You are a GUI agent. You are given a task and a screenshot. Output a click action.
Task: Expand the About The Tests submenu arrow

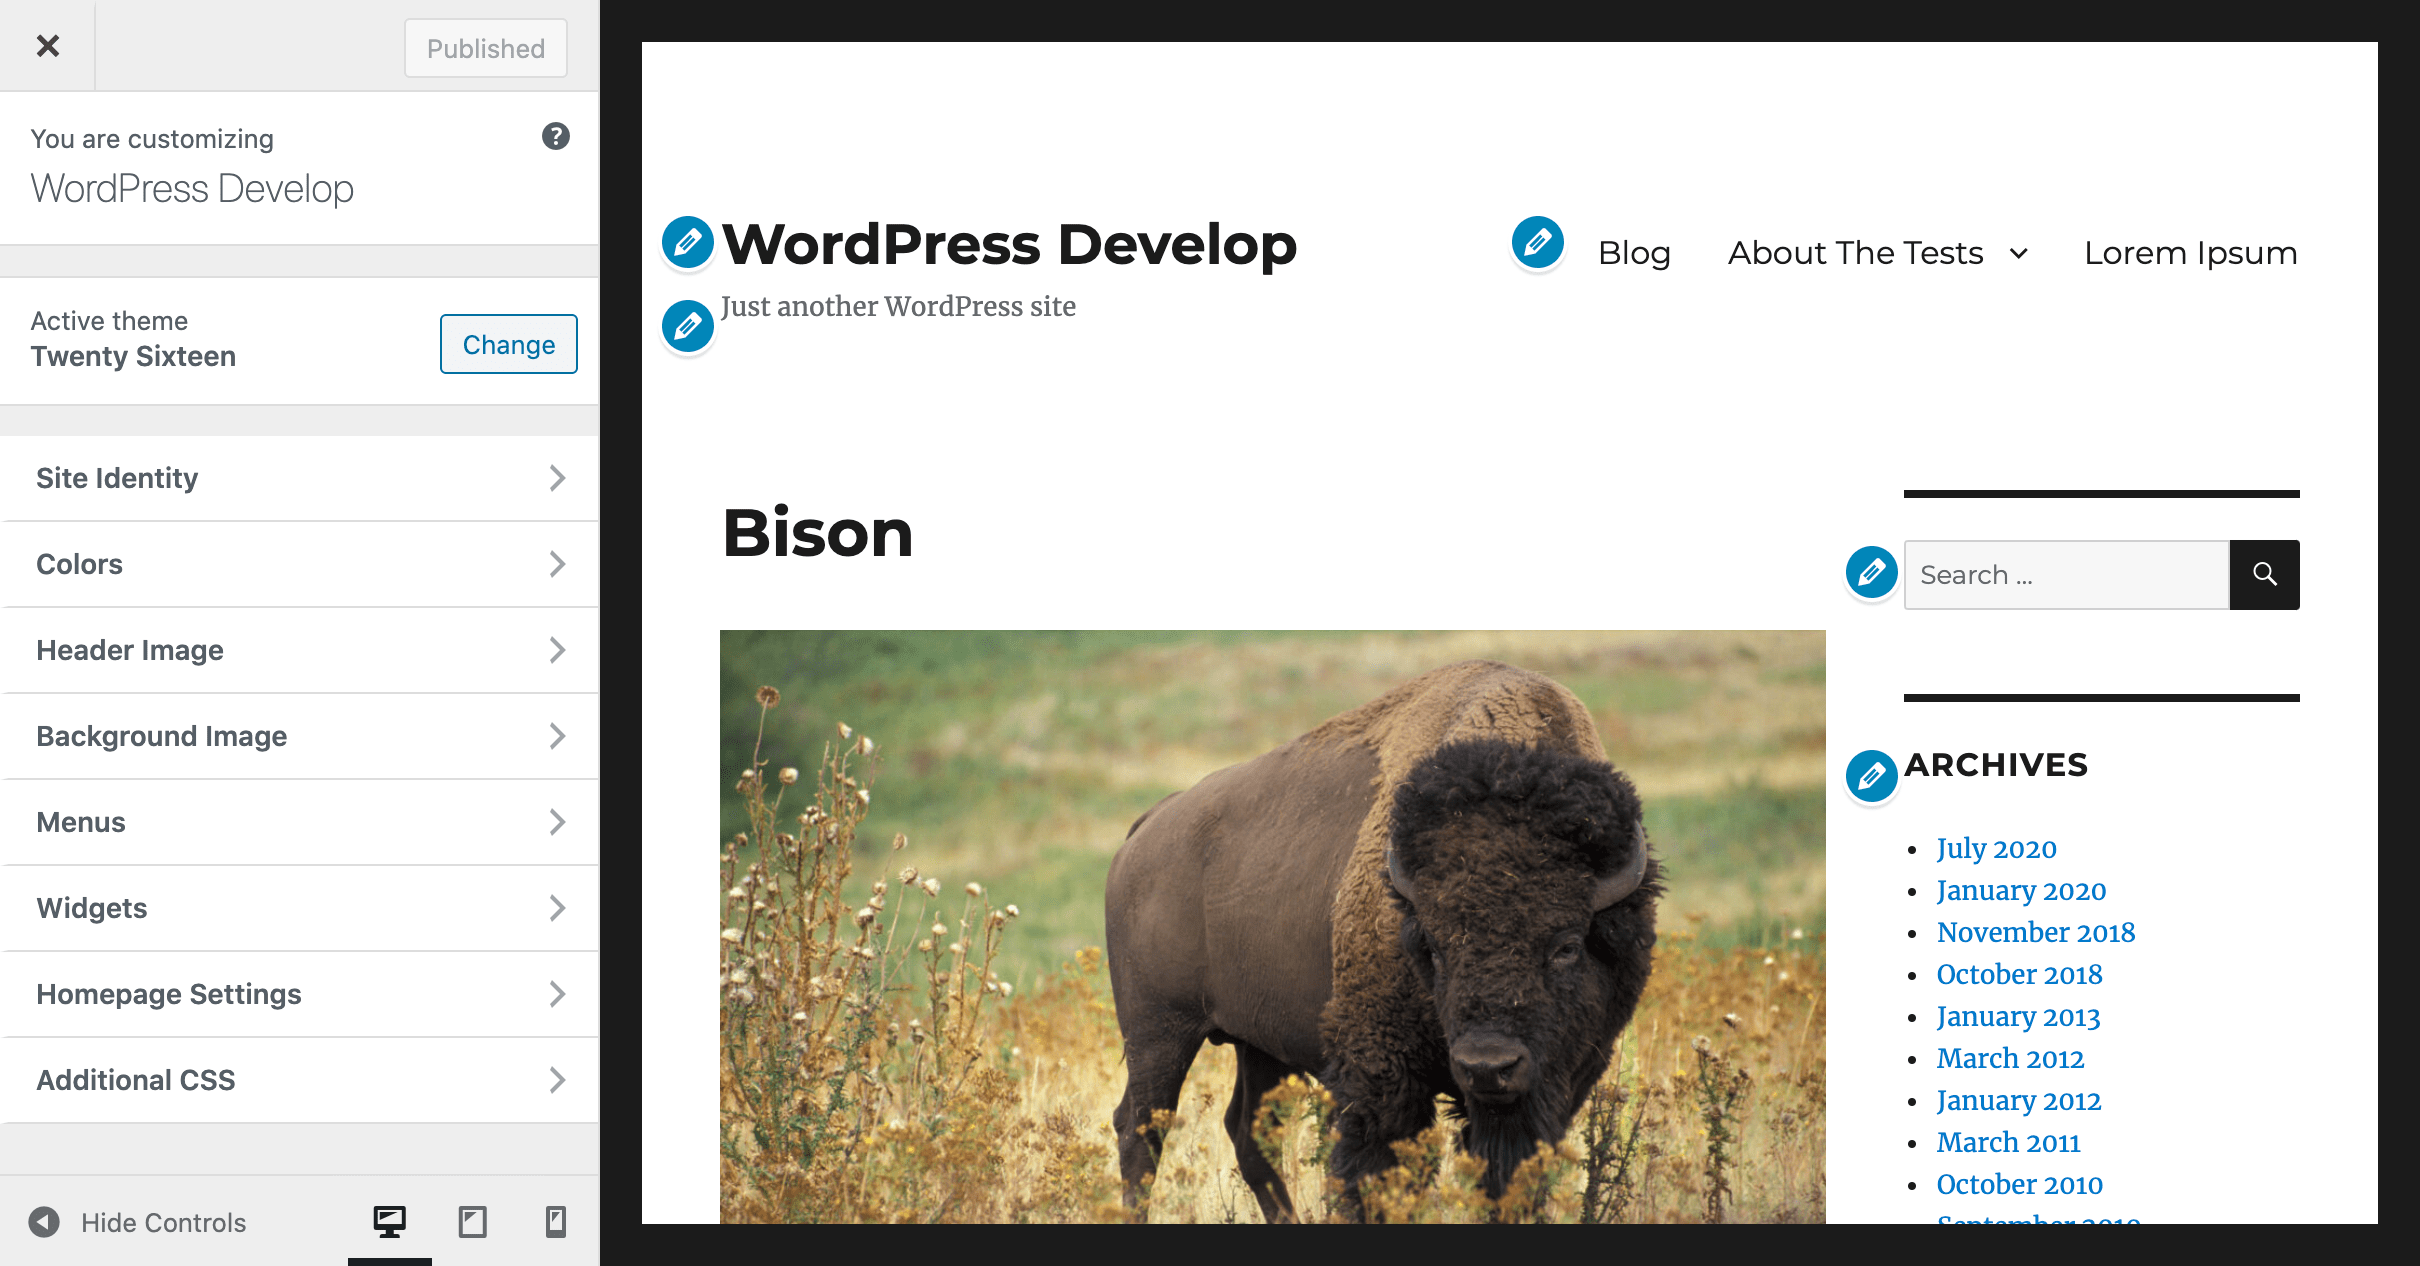tap(2019, 254)
